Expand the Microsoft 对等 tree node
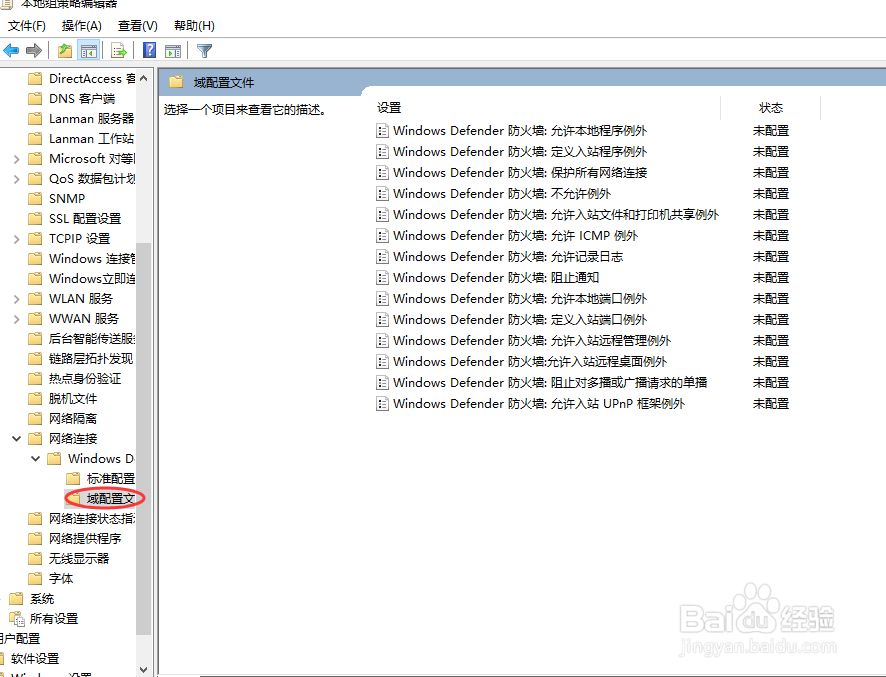The image size is (886, 677). [16, 159]
